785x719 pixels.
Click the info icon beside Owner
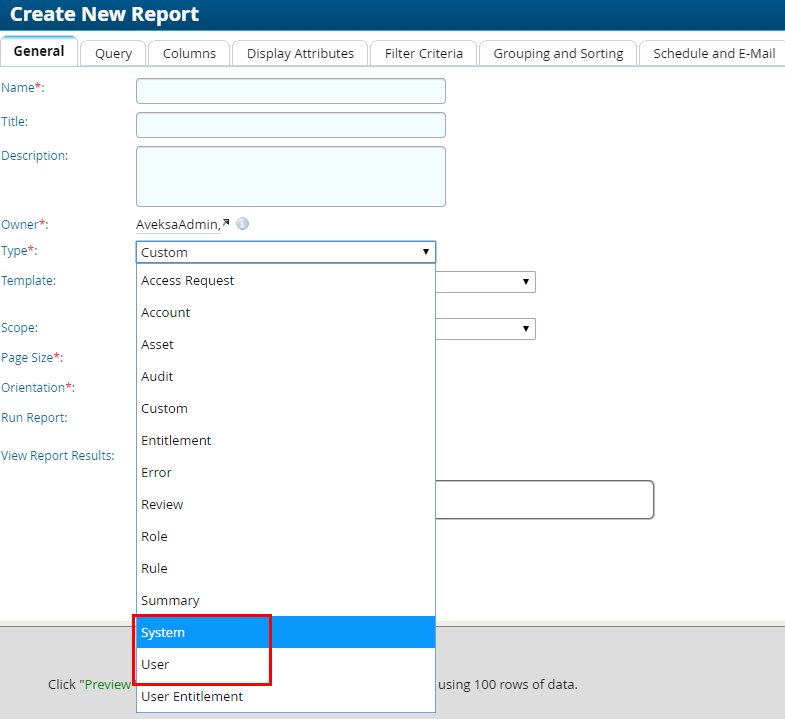[242, 224]
